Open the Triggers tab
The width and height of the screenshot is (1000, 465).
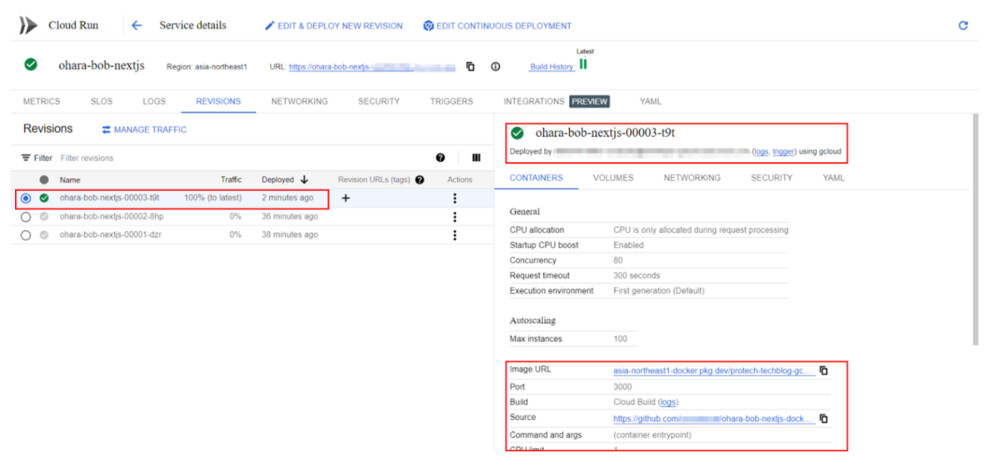pyautogui.click(x=452, y=101)
